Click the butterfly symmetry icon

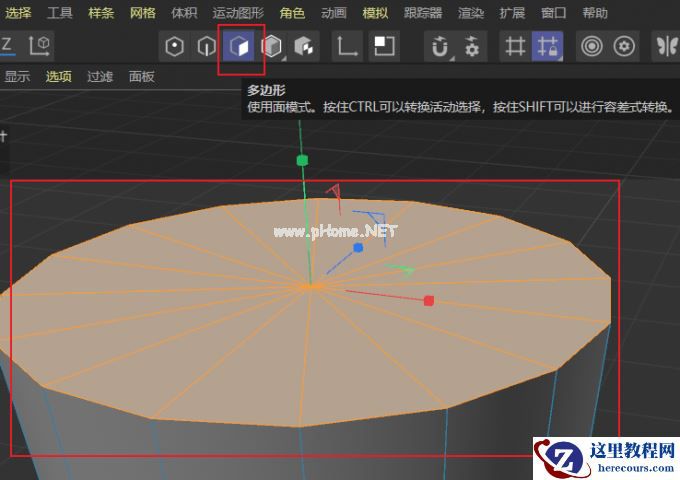coord(667,46)
